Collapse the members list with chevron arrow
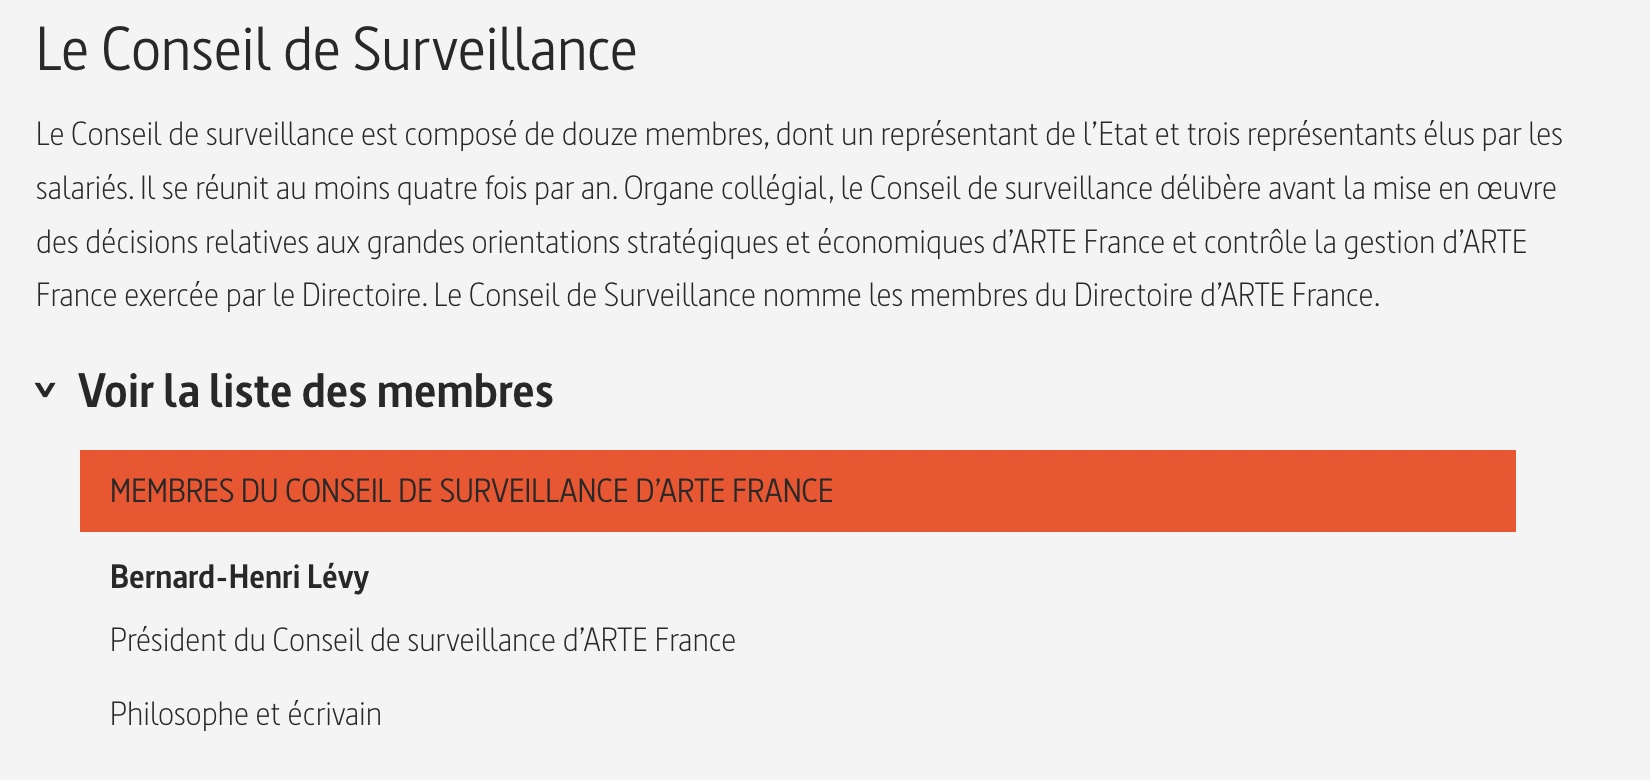Viewport: 1650px width, 780px height. coord(45,390)
